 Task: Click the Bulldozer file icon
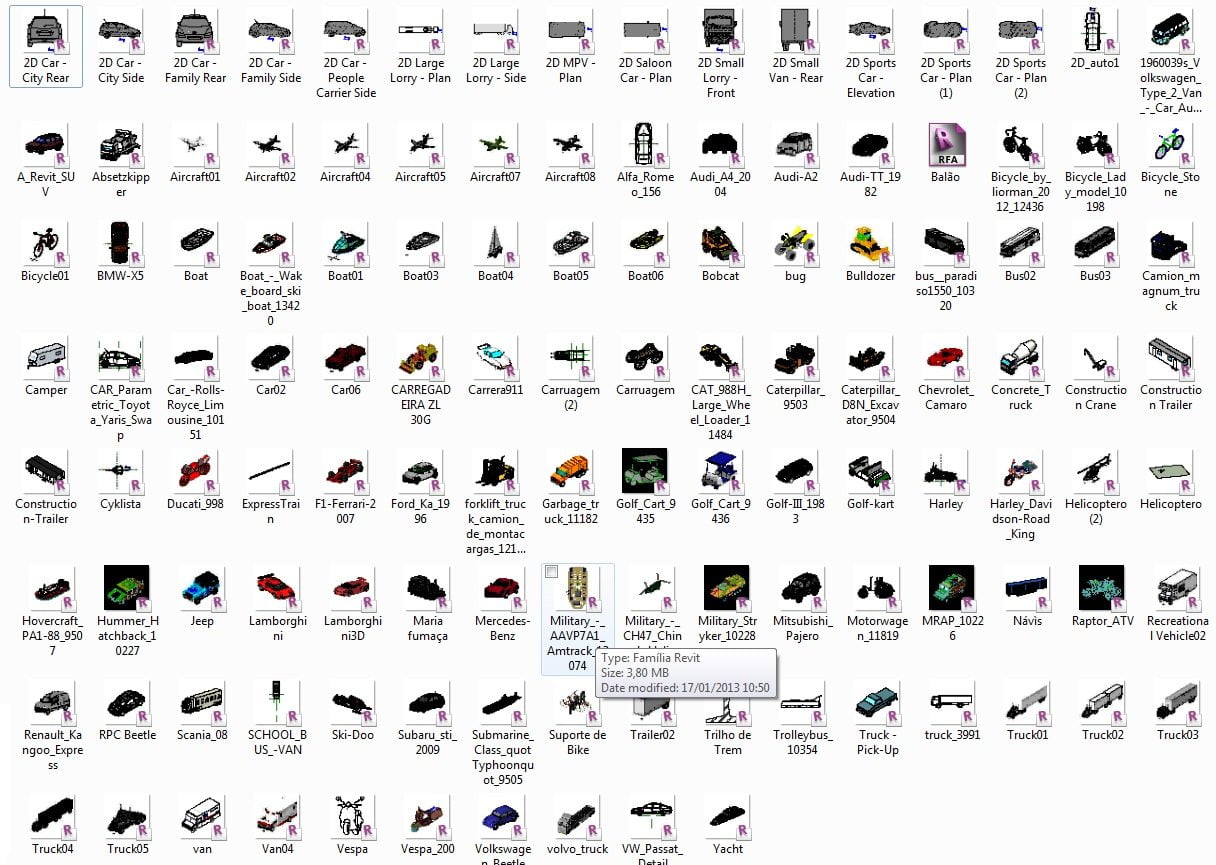(x=871, y=246)
